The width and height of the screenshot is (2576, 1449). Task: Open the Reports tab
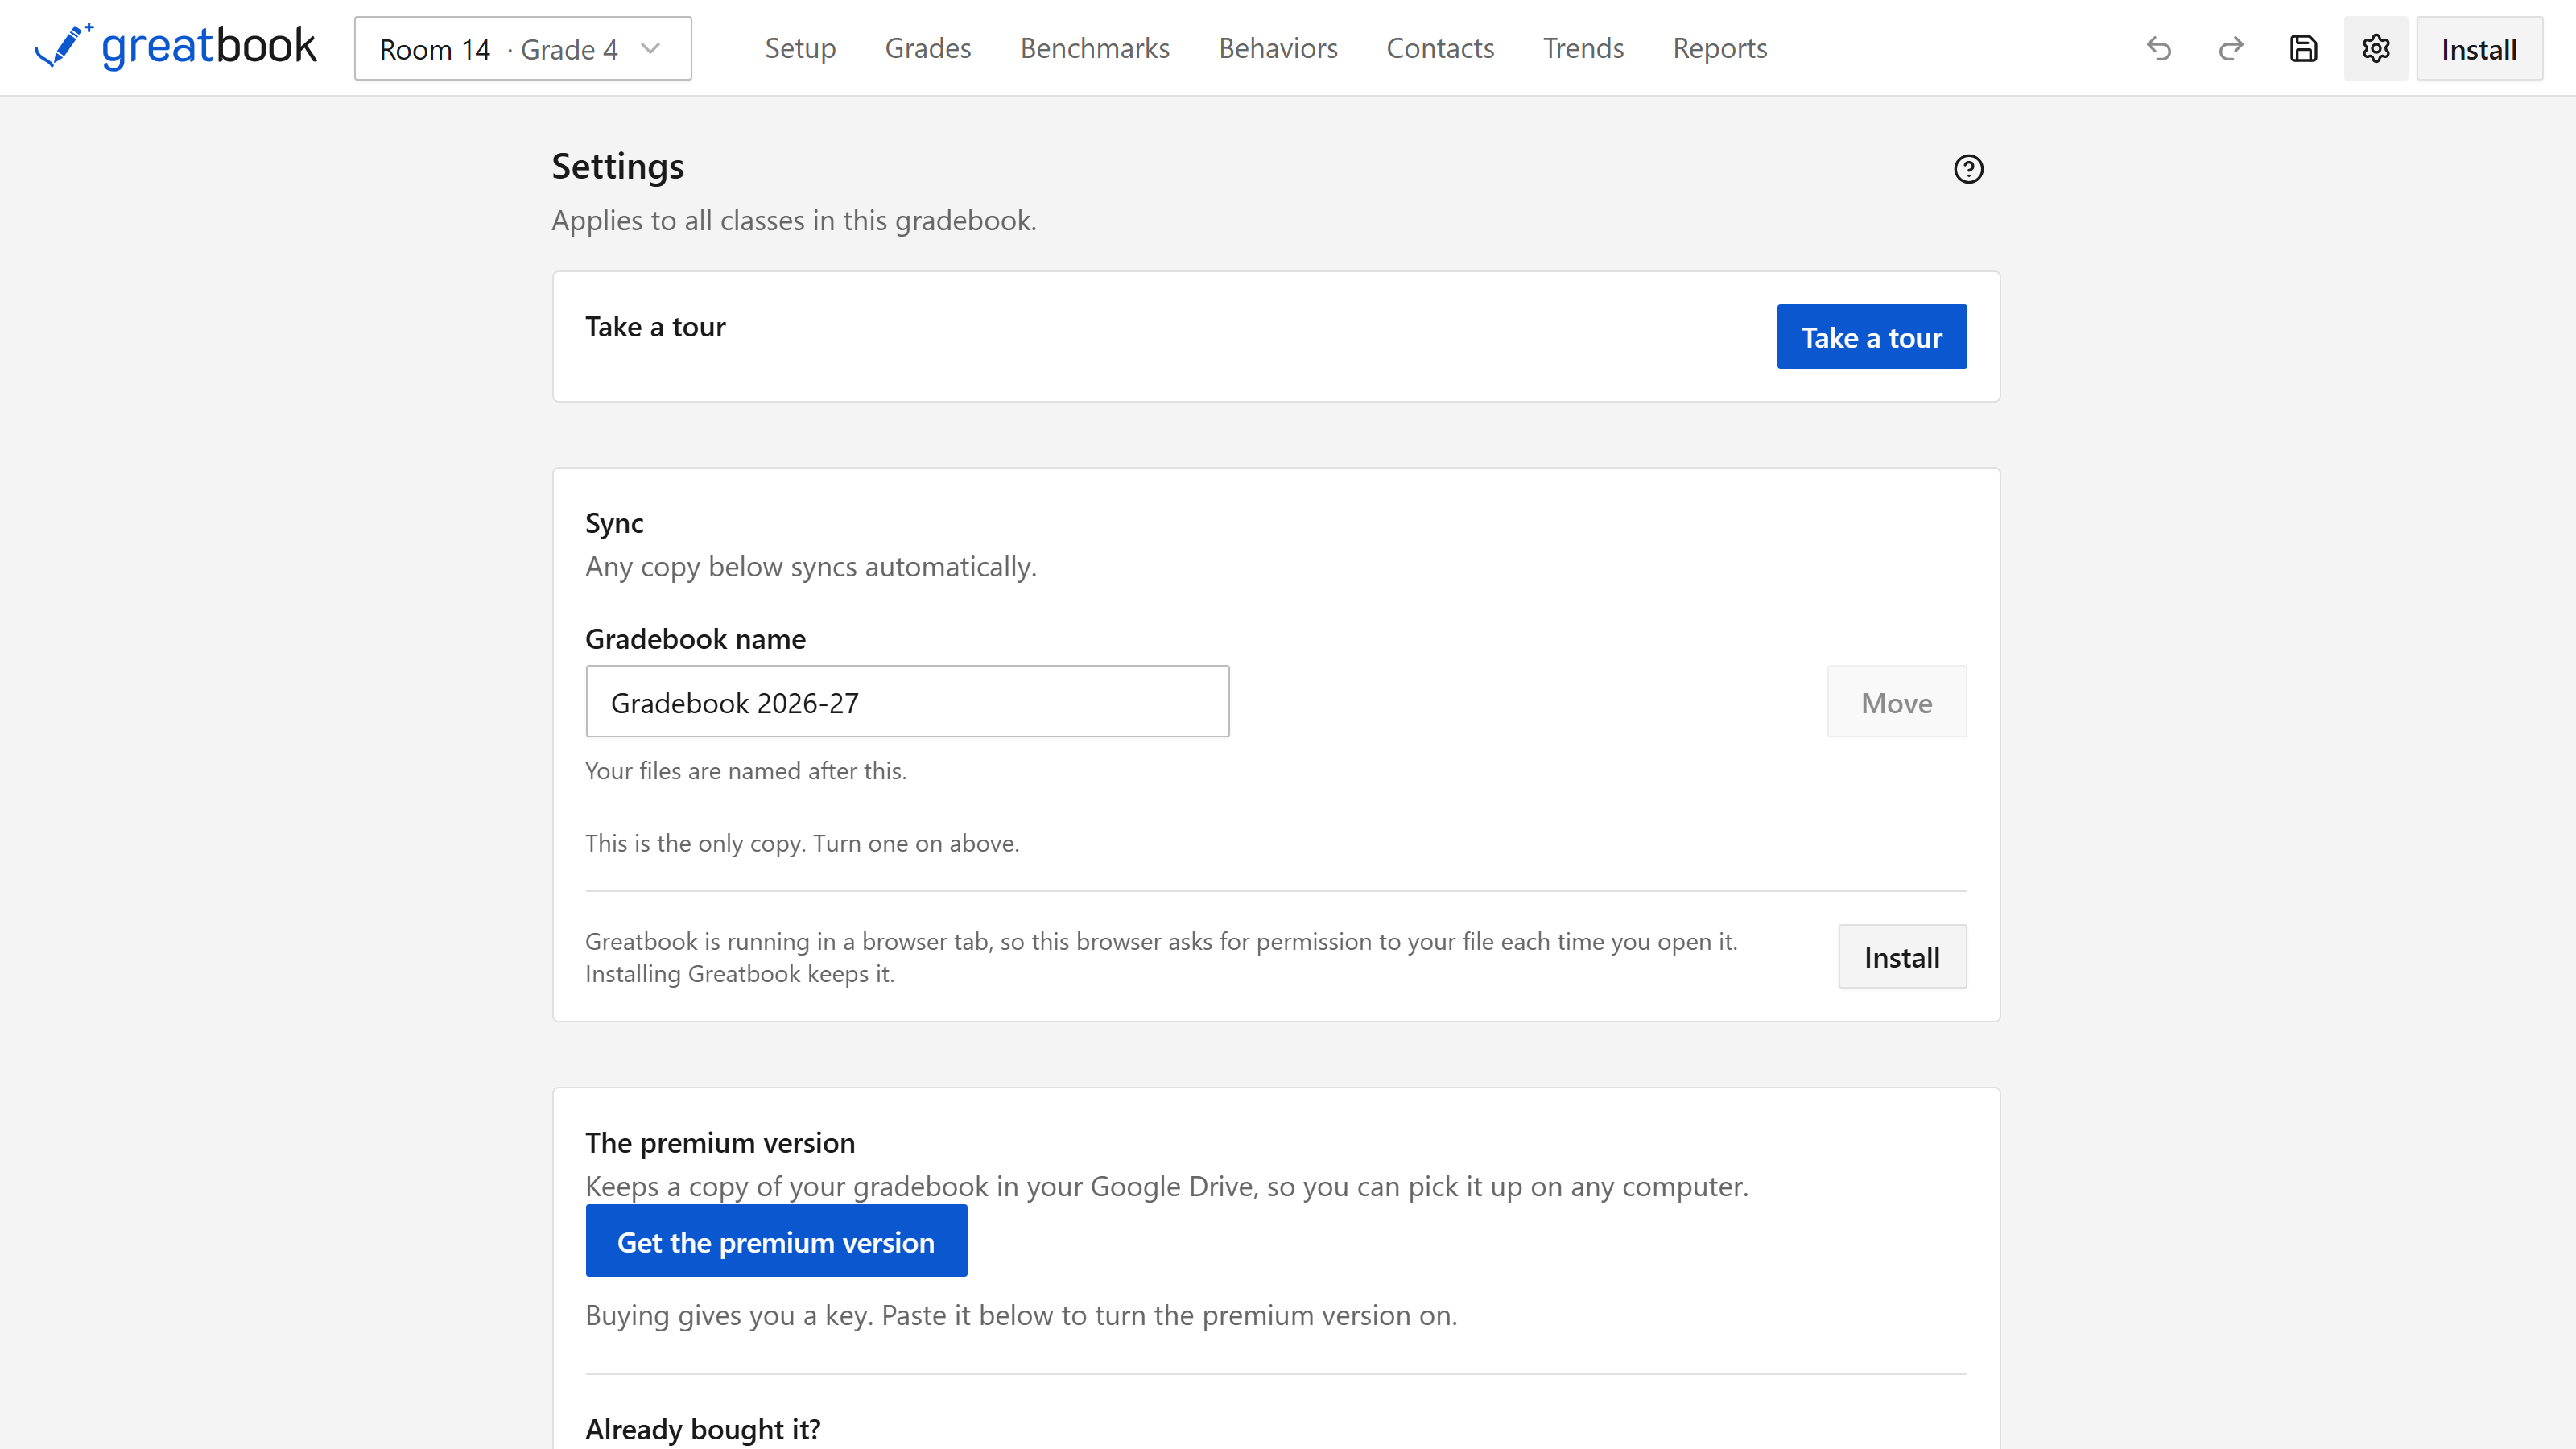pyautogui.click(x=1720, y=48)
